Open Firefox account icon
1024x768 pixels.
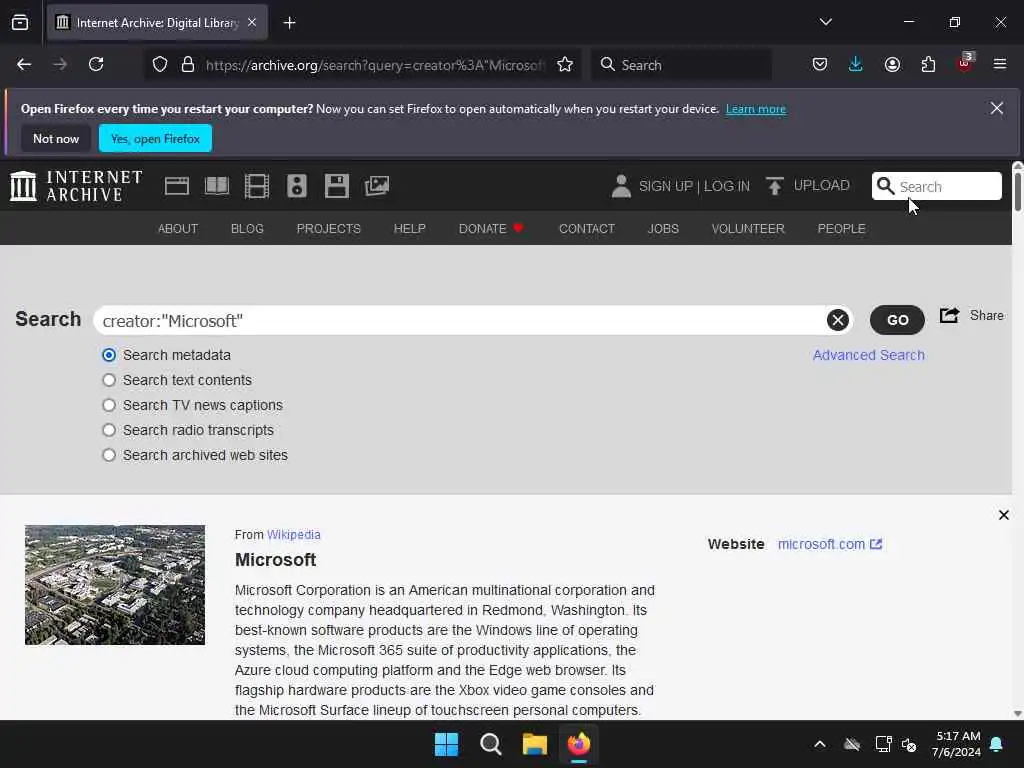point(892,65)
